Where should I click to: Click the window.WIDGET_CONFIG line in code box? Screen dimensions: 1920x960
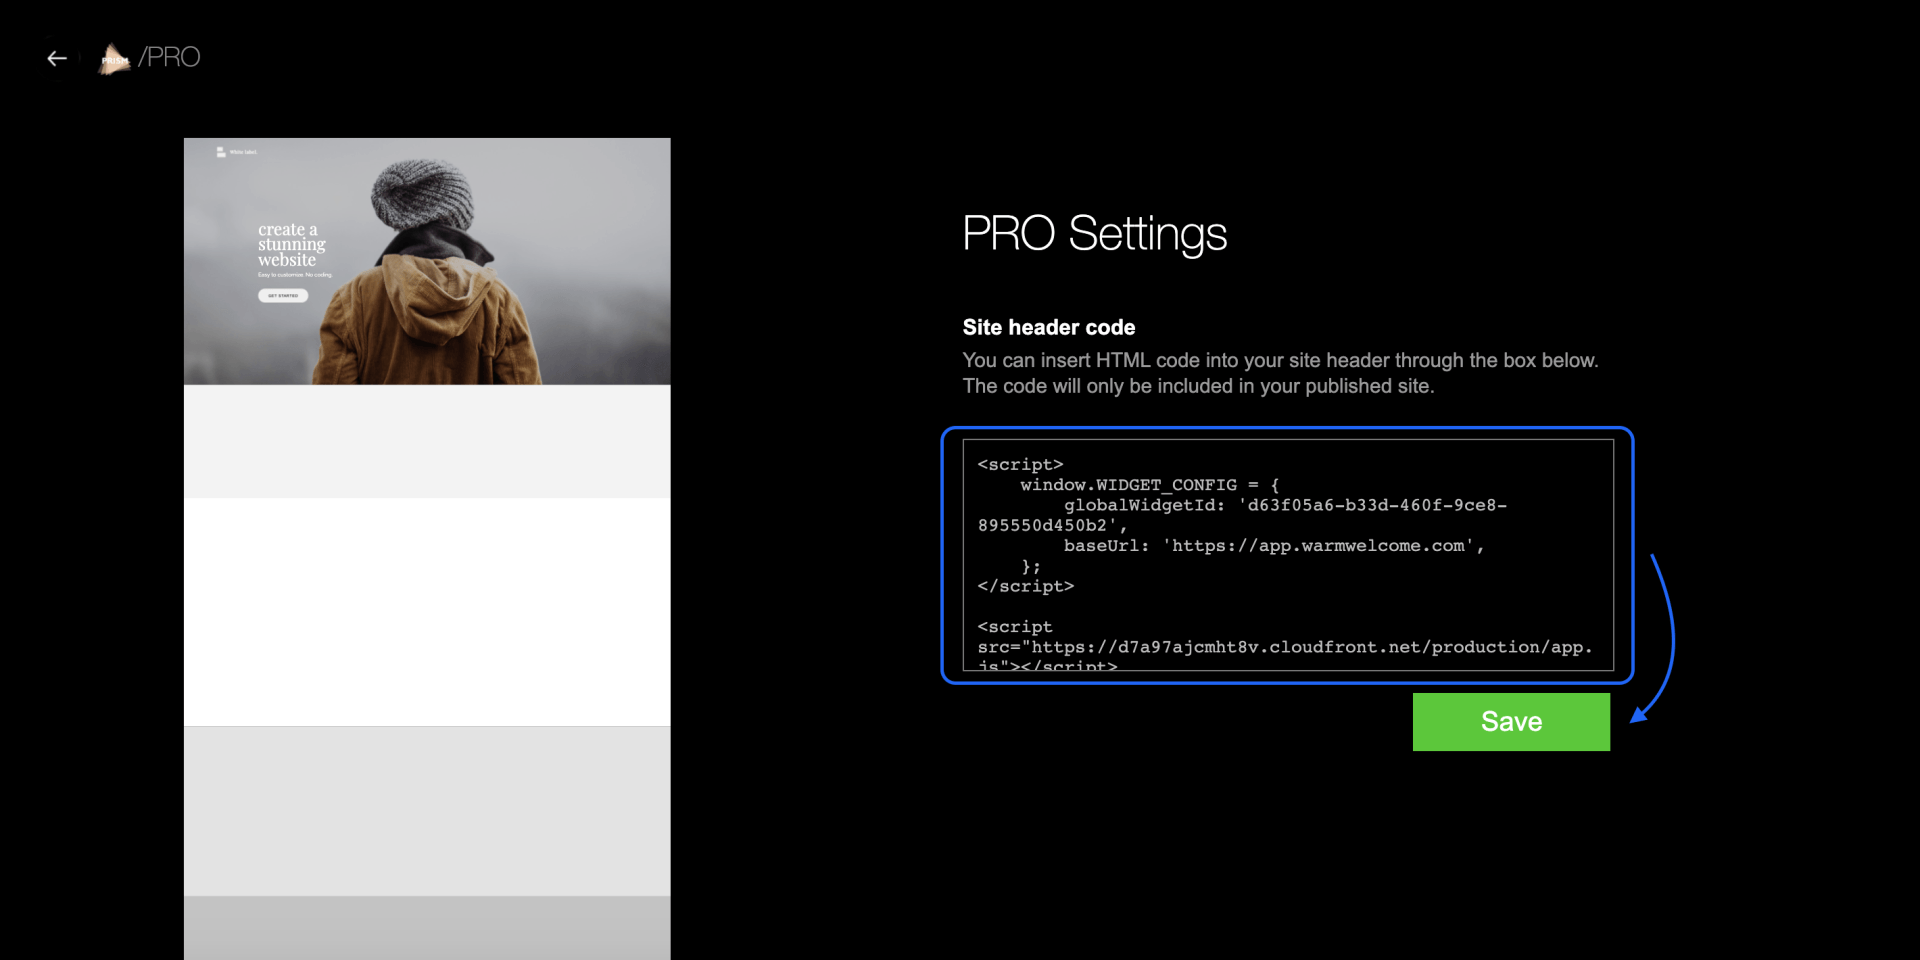[1149, 485]
